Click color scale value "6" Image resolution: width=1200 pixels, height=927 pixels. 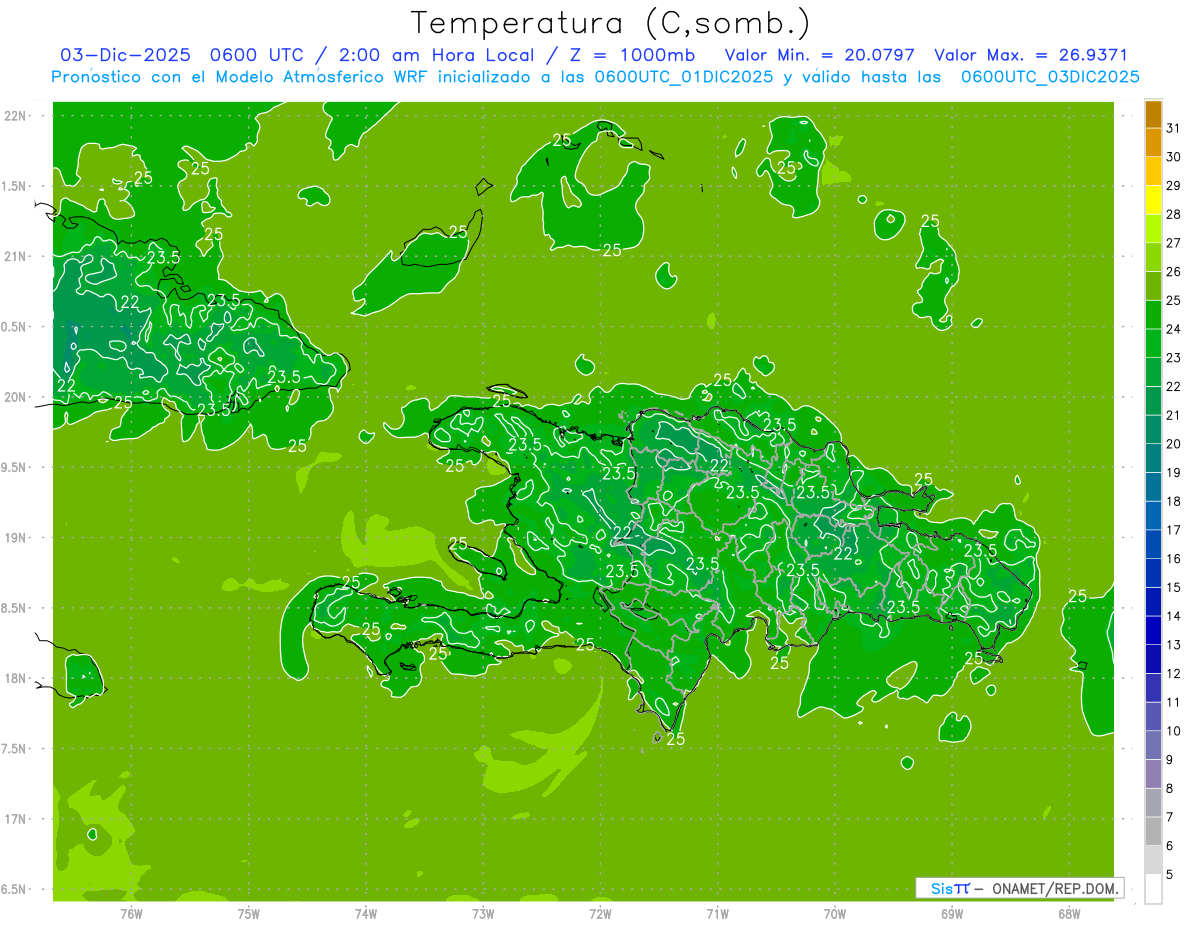point(1169,847)
